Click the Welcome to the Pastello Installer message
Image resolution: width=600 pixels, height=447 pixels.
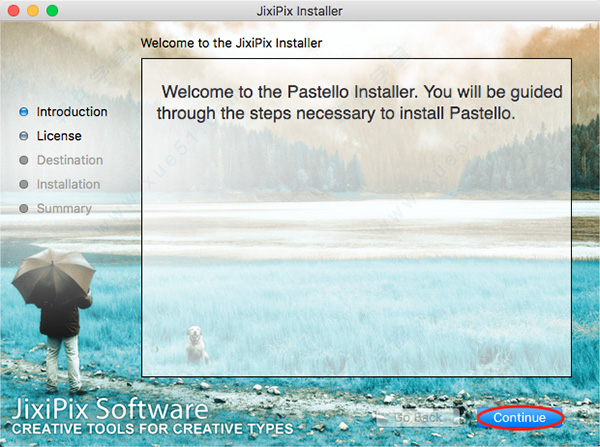pos(359,103)
